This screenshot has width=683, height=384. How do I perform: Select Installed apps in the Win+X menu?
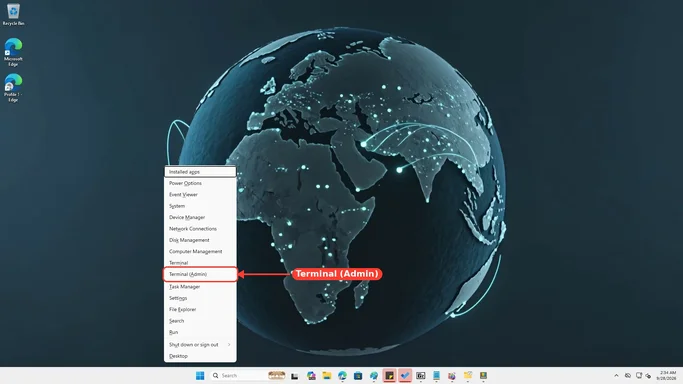tap(200, 172)
